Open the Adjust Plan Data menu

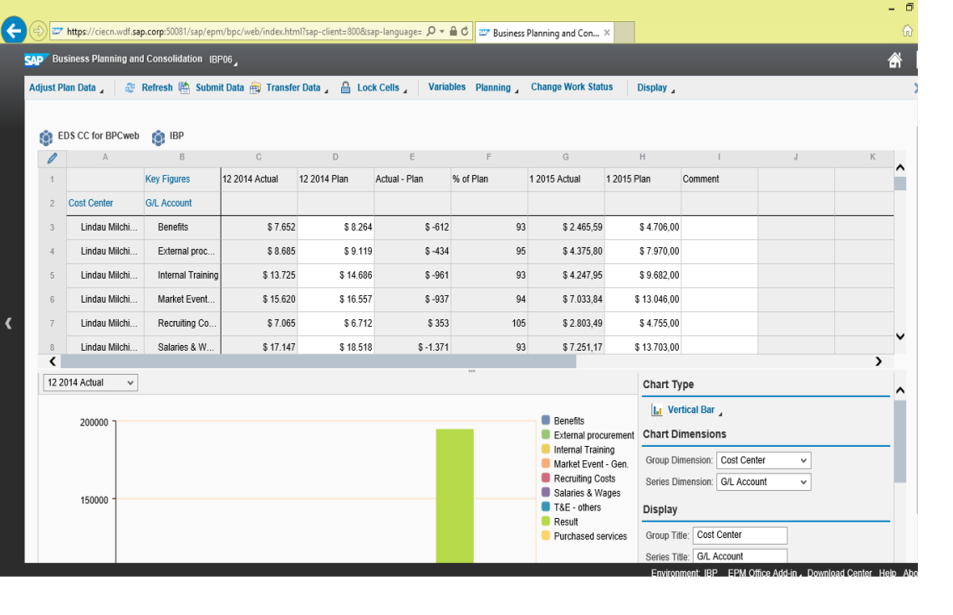(66, 88)
